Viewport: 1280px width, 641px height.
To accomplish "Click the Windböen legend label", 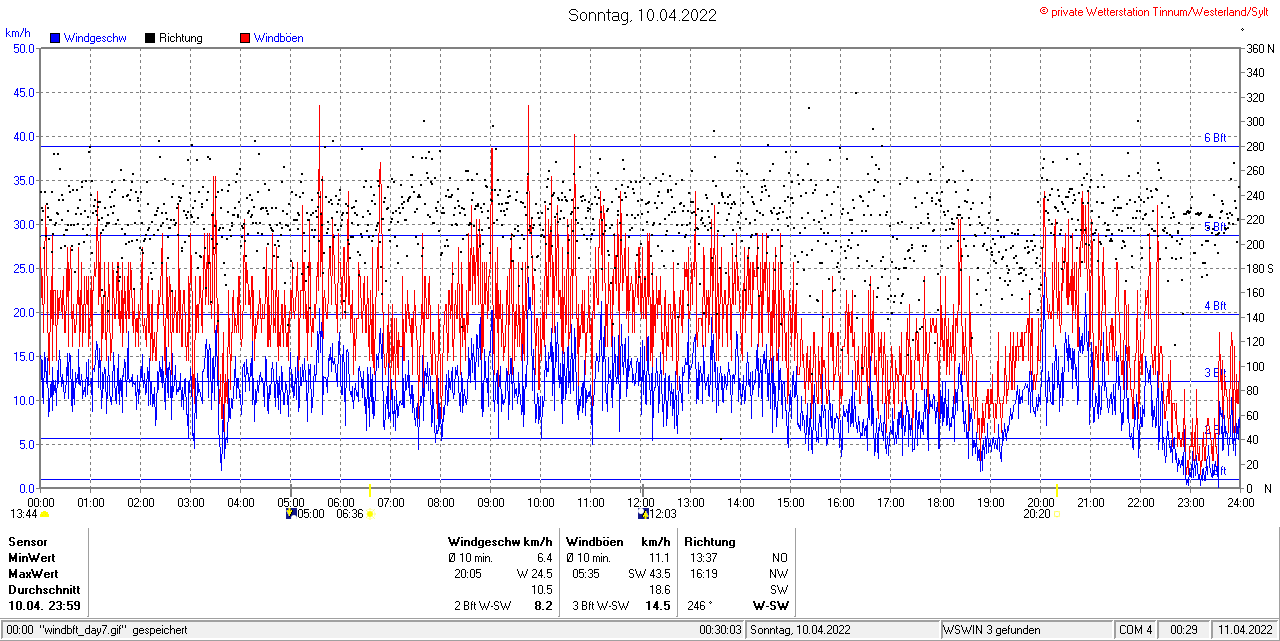I will pos(278,38).
